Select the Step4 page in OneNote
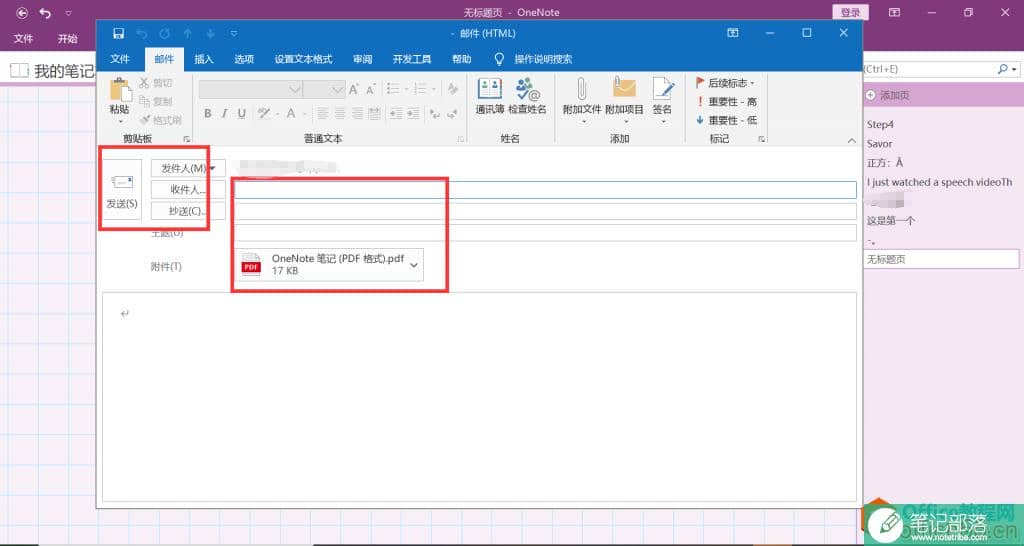The width and height of the screenshot is (1024, 546). pos(880,124)
